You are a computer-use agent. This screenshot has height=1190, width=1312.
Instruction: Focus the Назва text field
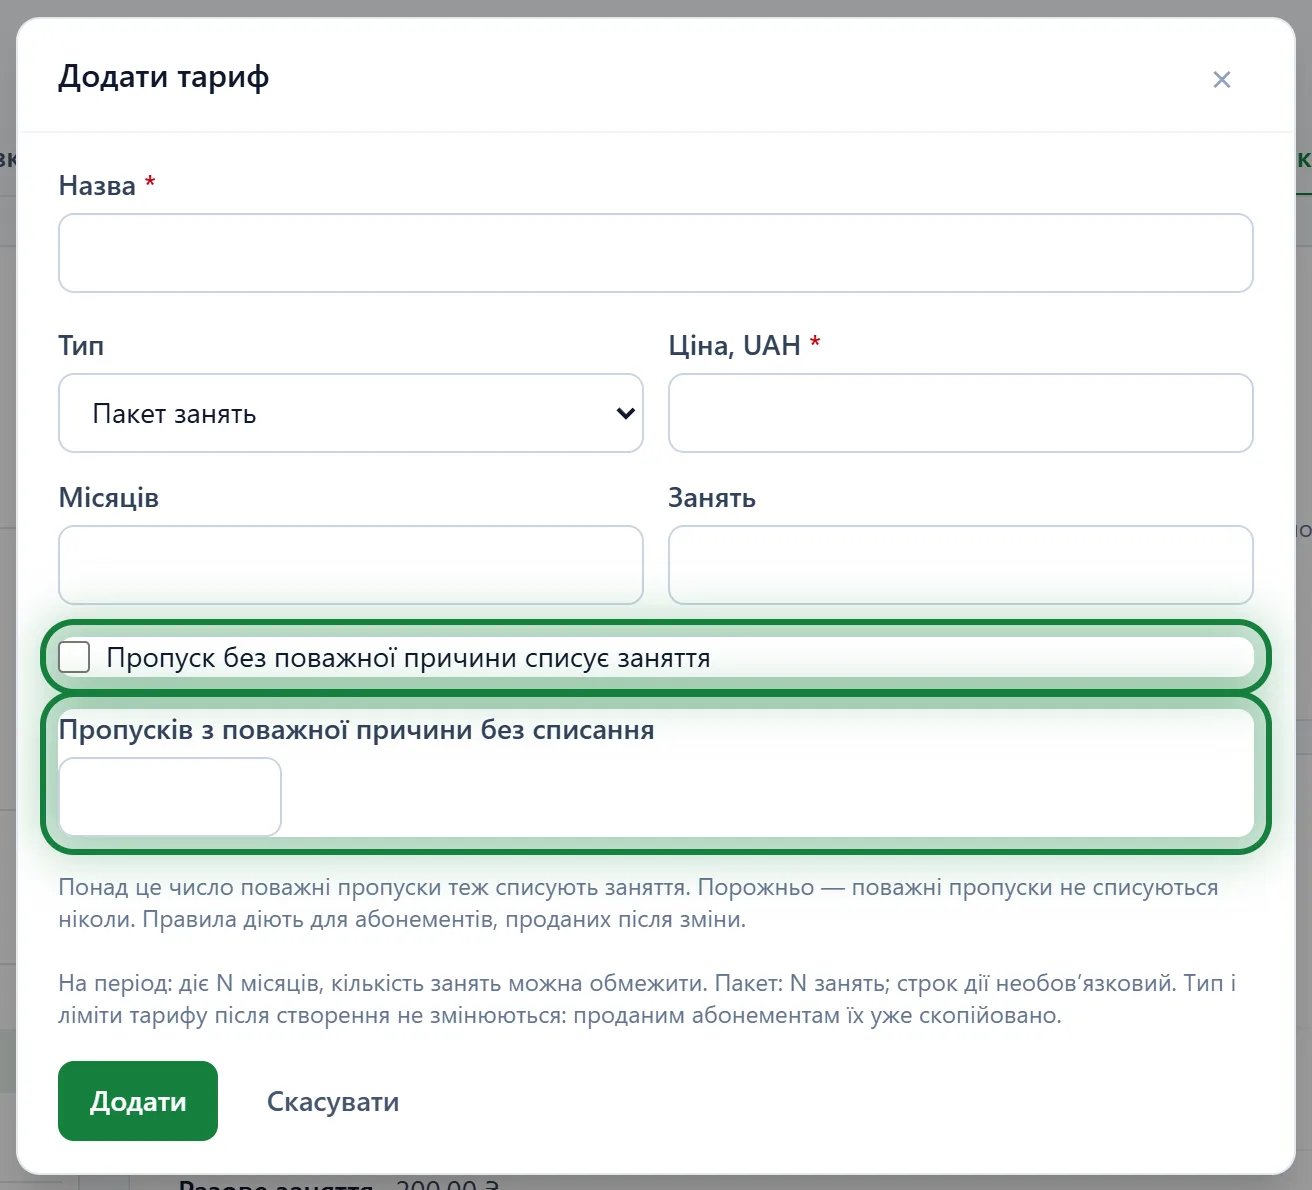point(656,253)
